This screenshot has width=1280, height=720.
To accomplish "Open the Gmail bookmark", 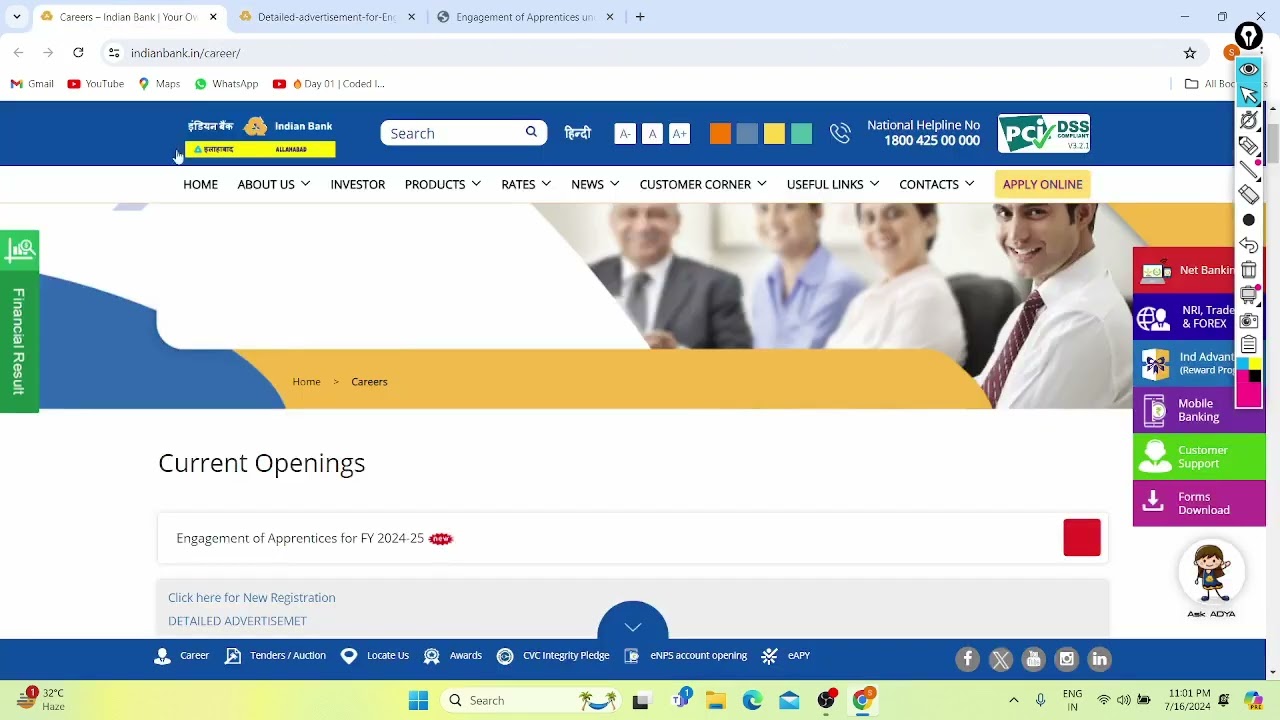I will 32,84.
